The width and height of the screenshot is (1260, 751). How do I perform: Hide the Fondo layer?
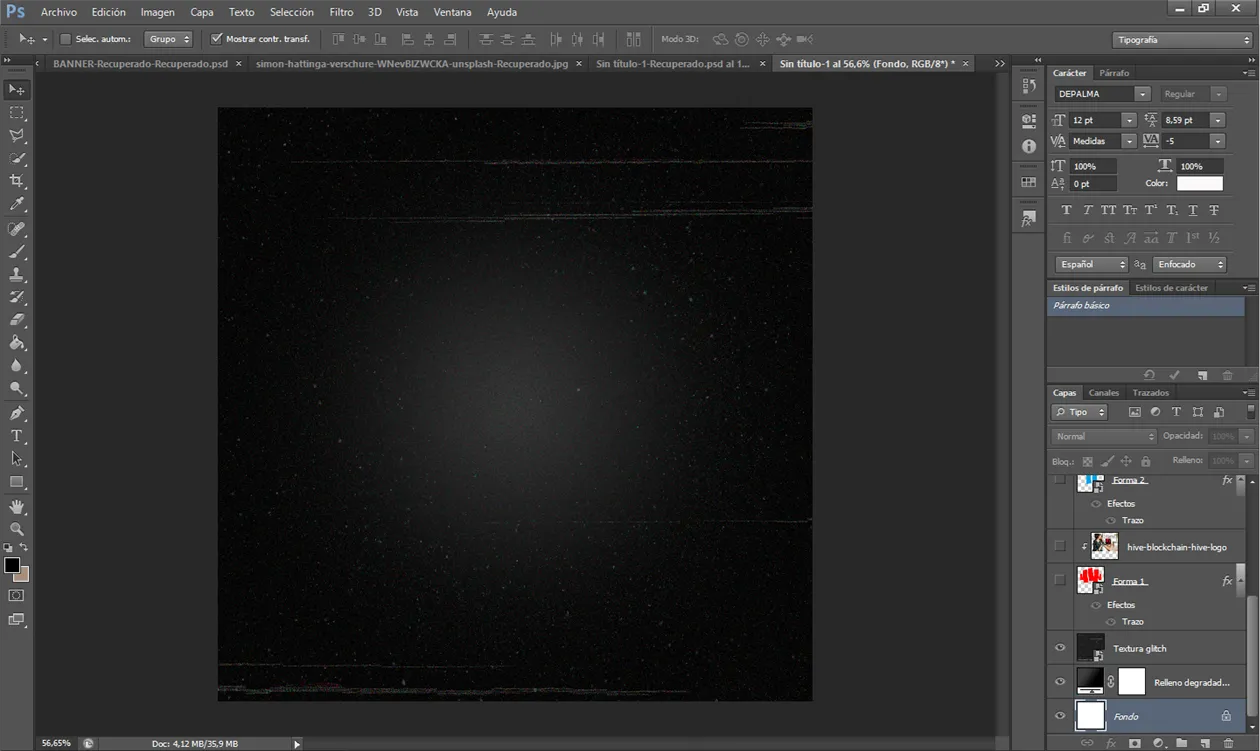click(x=1060, y=716)
